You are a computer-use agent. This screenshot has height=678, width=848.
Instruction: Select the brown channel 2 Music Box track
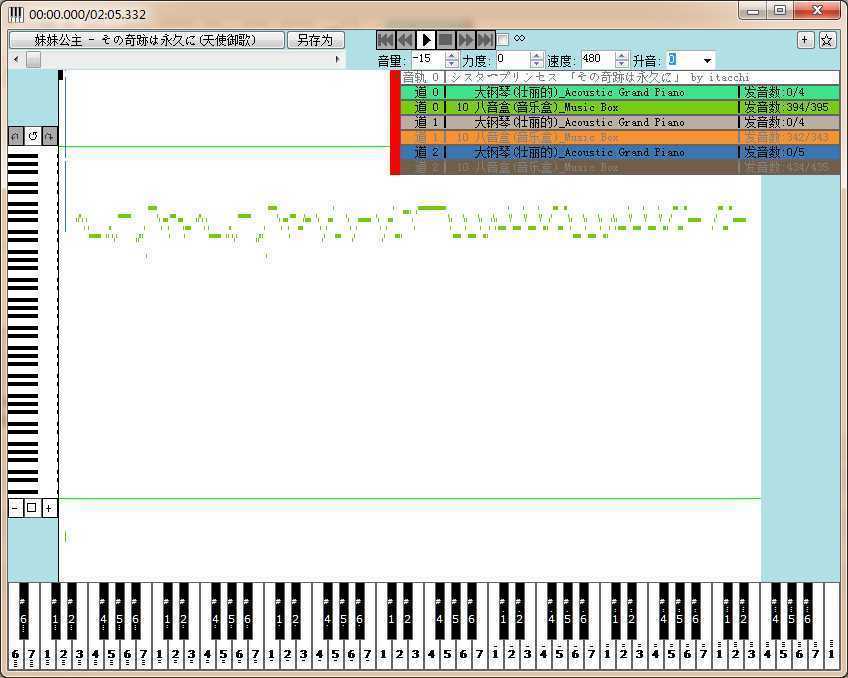point(620,167)
